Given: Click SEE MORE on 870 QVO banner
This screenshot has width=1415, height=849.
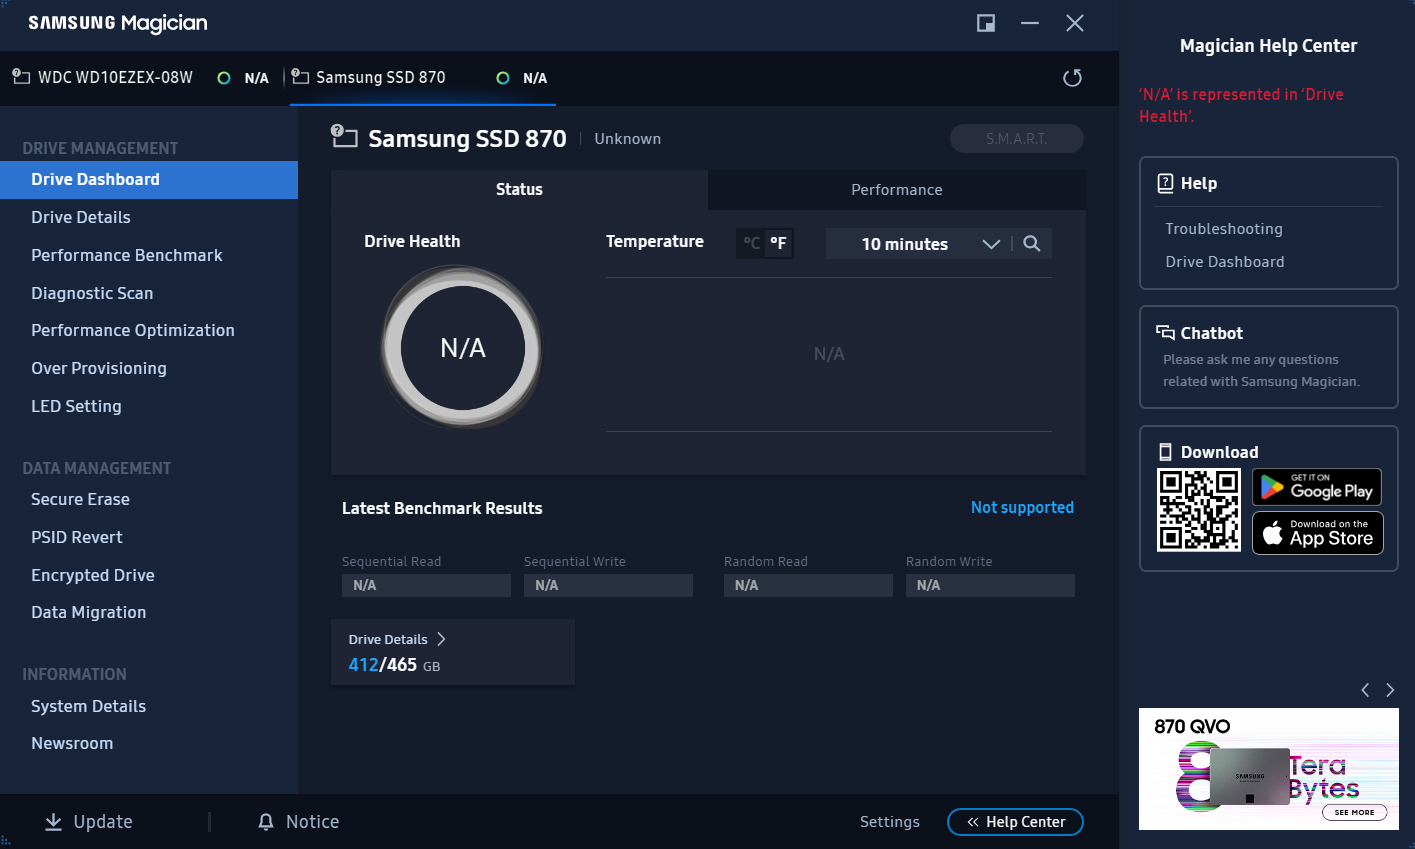Looking at the screenshot, I should [1355, 812].
